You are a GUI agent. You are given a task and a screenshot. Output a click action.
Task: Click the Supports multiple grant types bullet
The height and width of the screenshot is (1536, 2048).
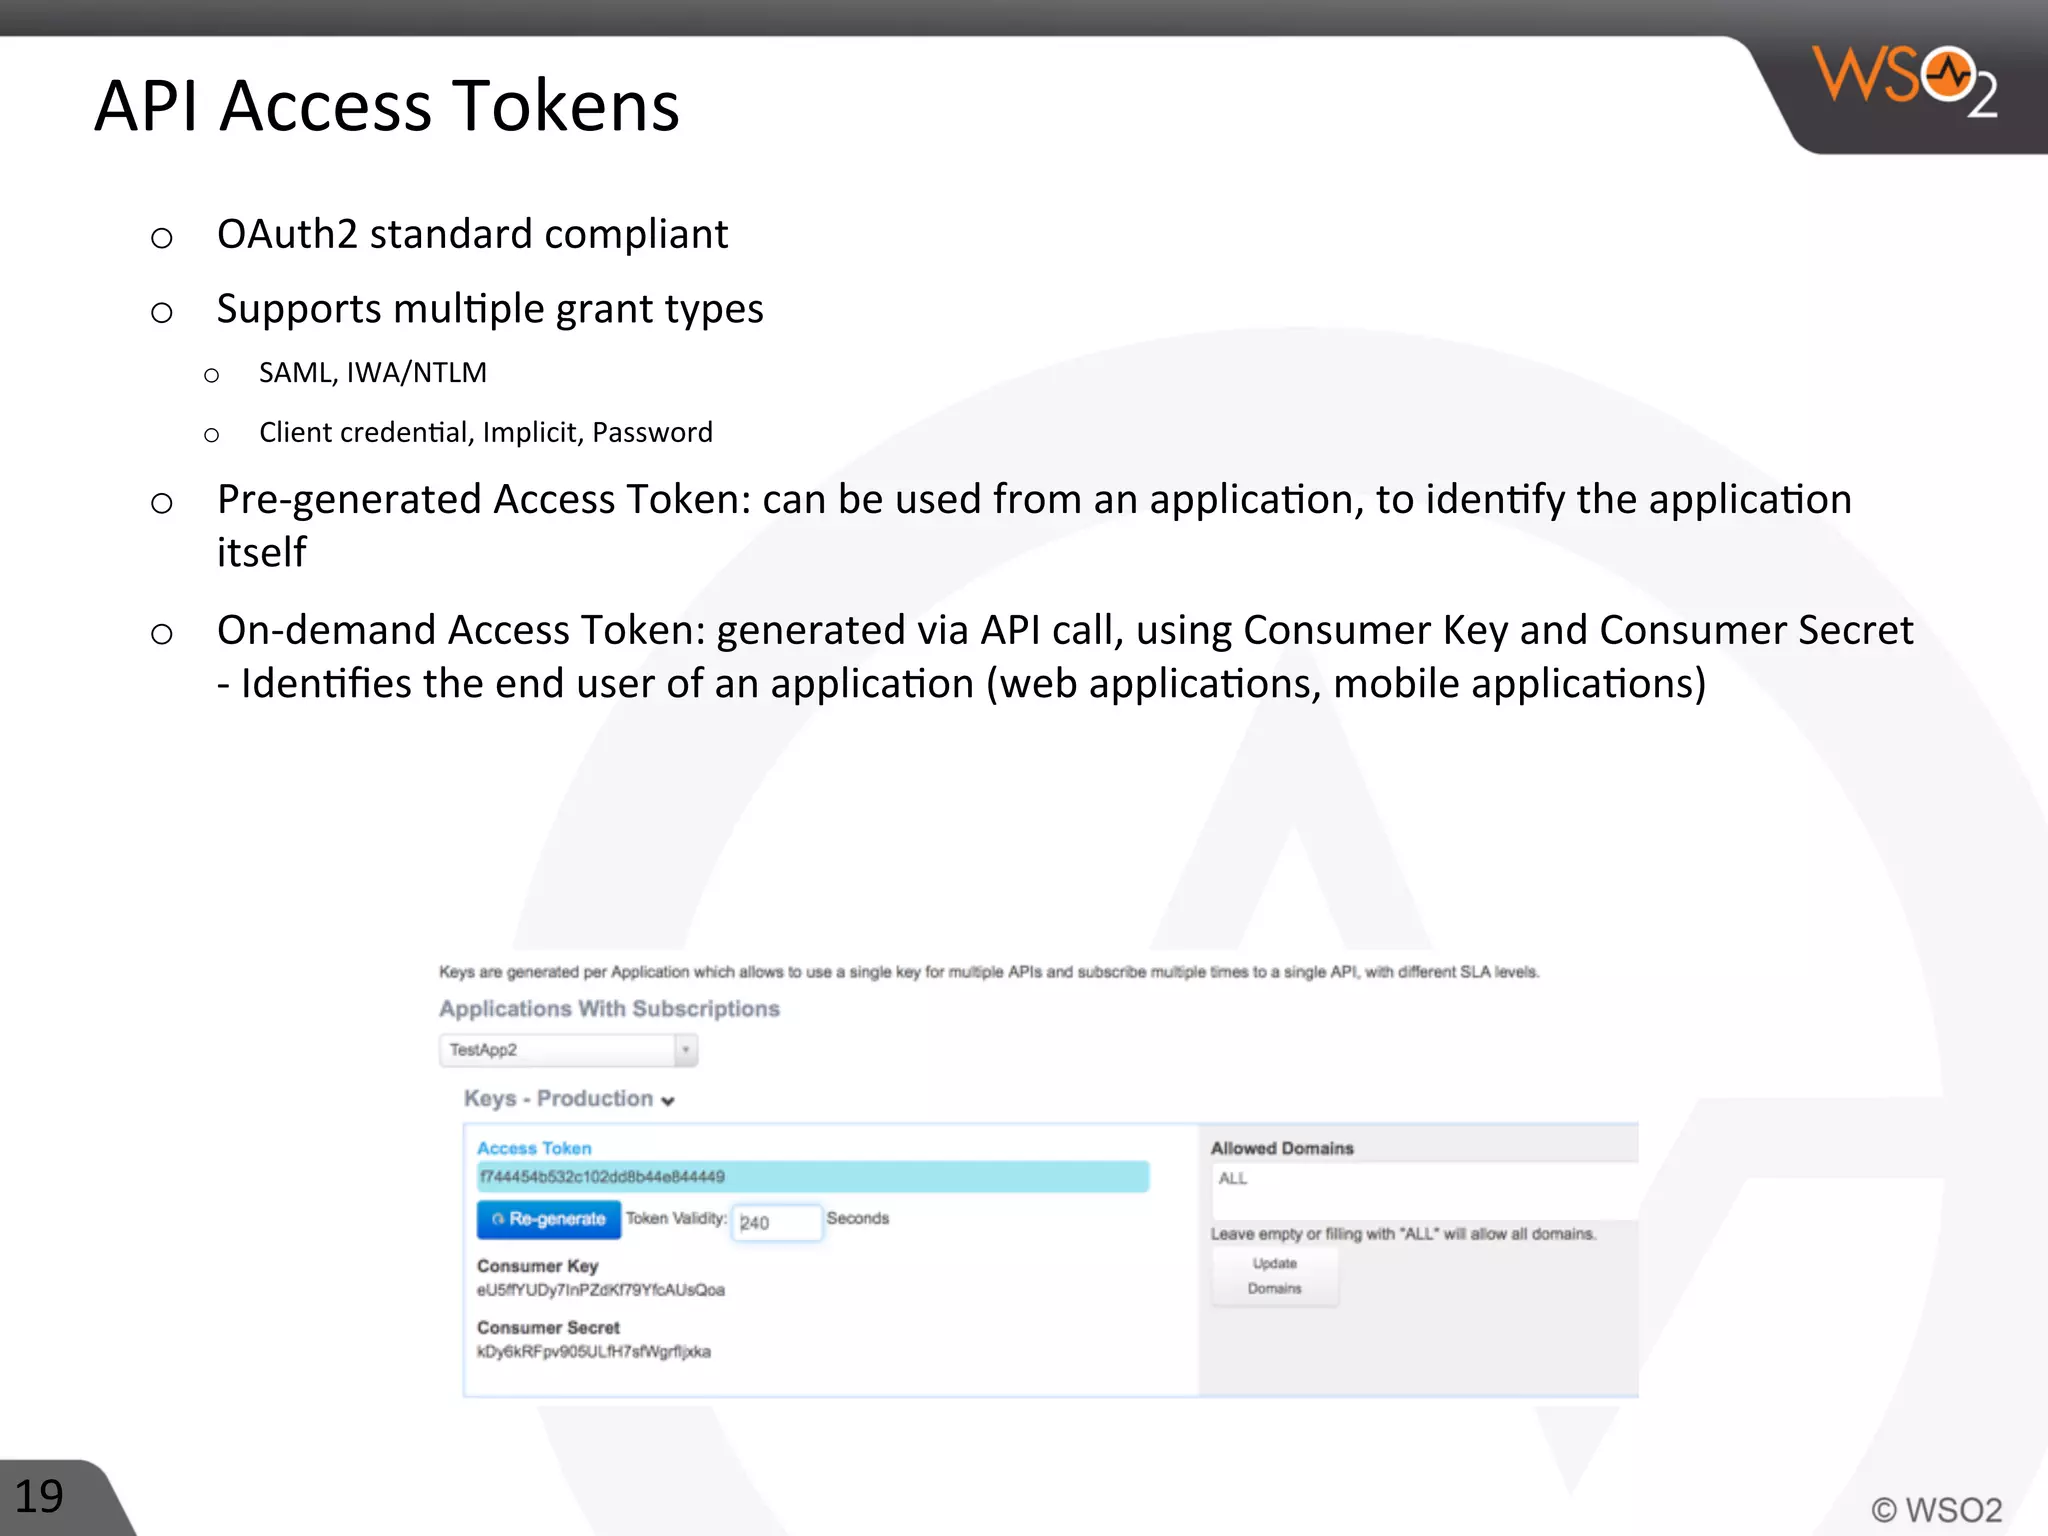pyautogui.click(x=490, y=310)
